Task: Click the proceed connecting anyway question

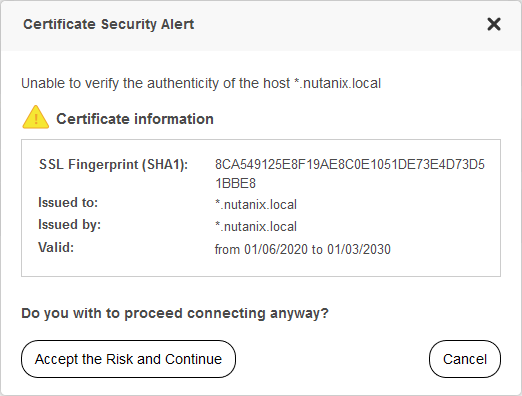Action: click(175, 313)
